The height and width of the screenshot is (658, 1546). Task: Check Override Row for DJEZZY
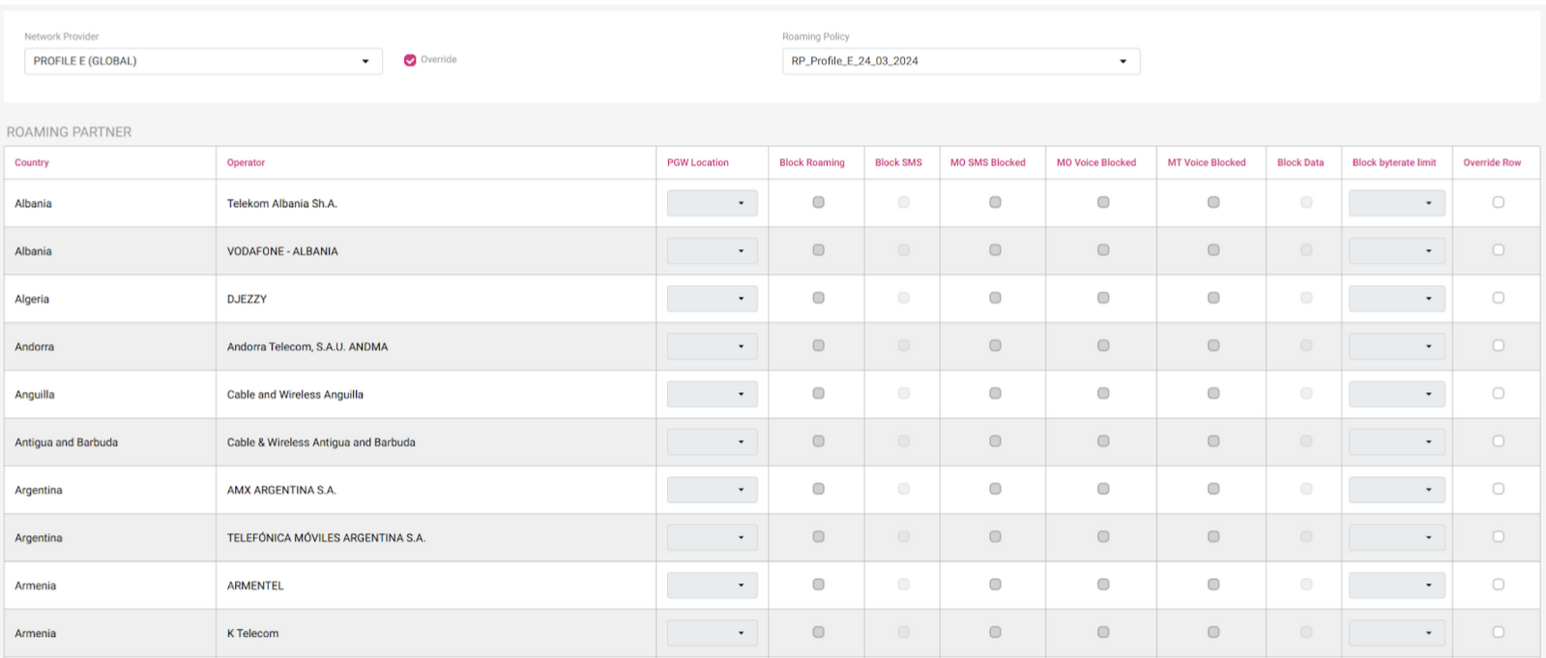coord(1498,297)
